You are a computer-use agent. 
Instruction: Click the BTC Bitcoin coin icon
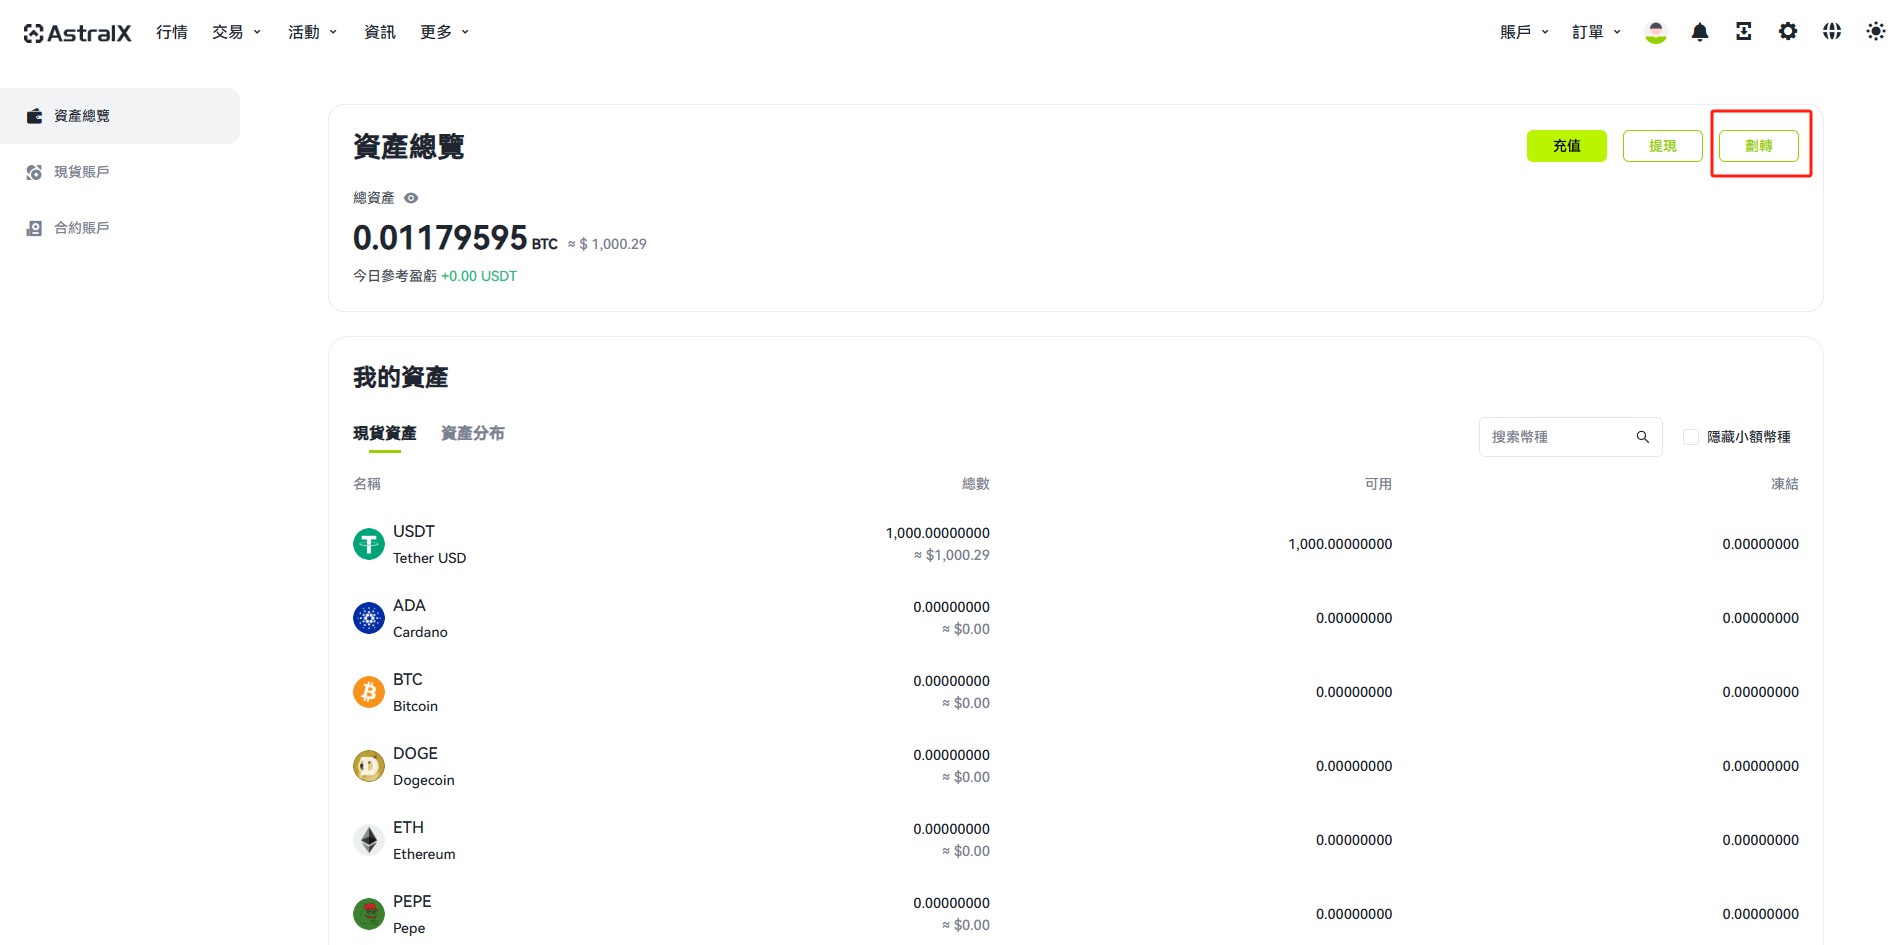click(369, 692)
